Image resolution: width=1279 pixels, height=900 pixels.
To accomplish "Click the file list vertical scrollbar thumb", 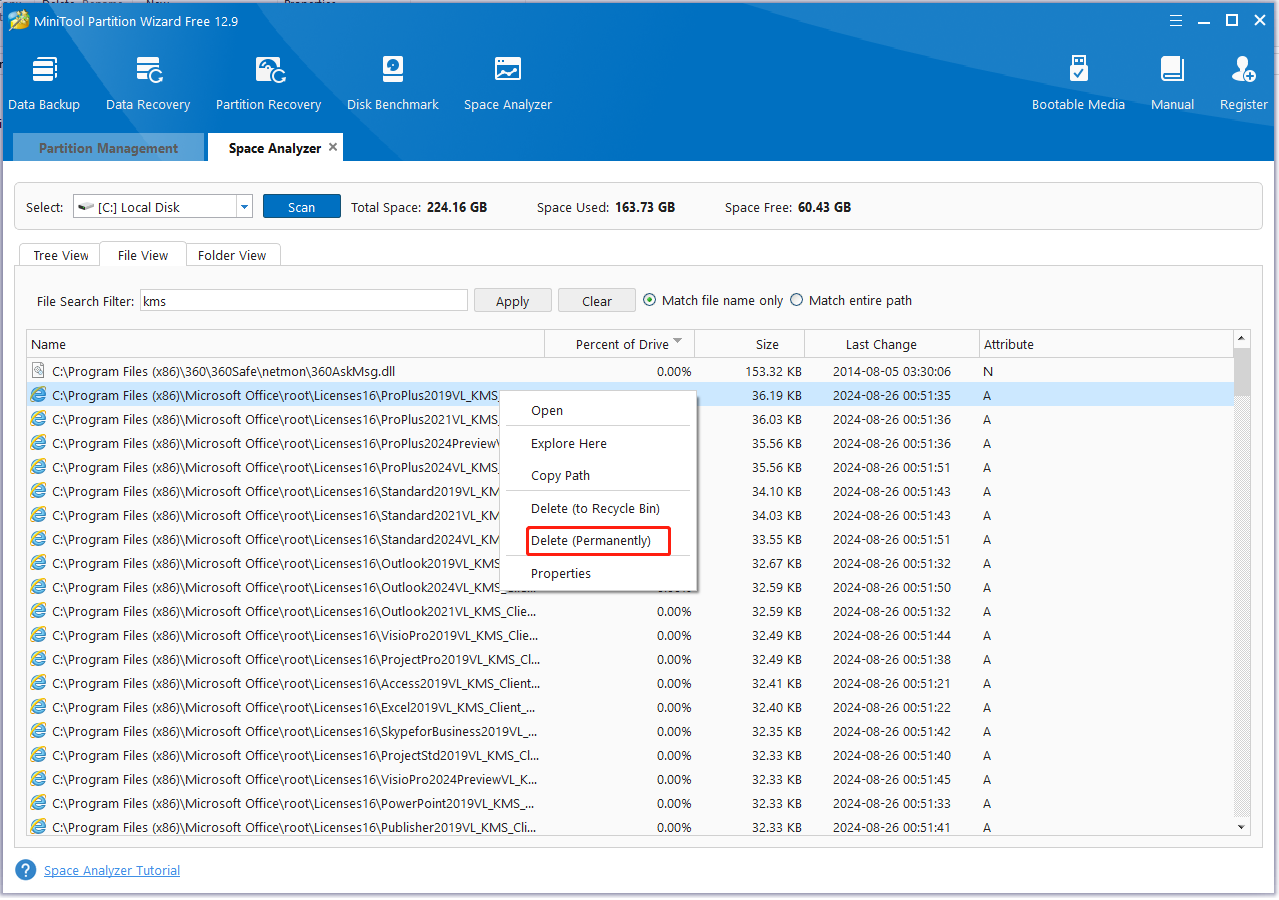I will click(1242, 372).
